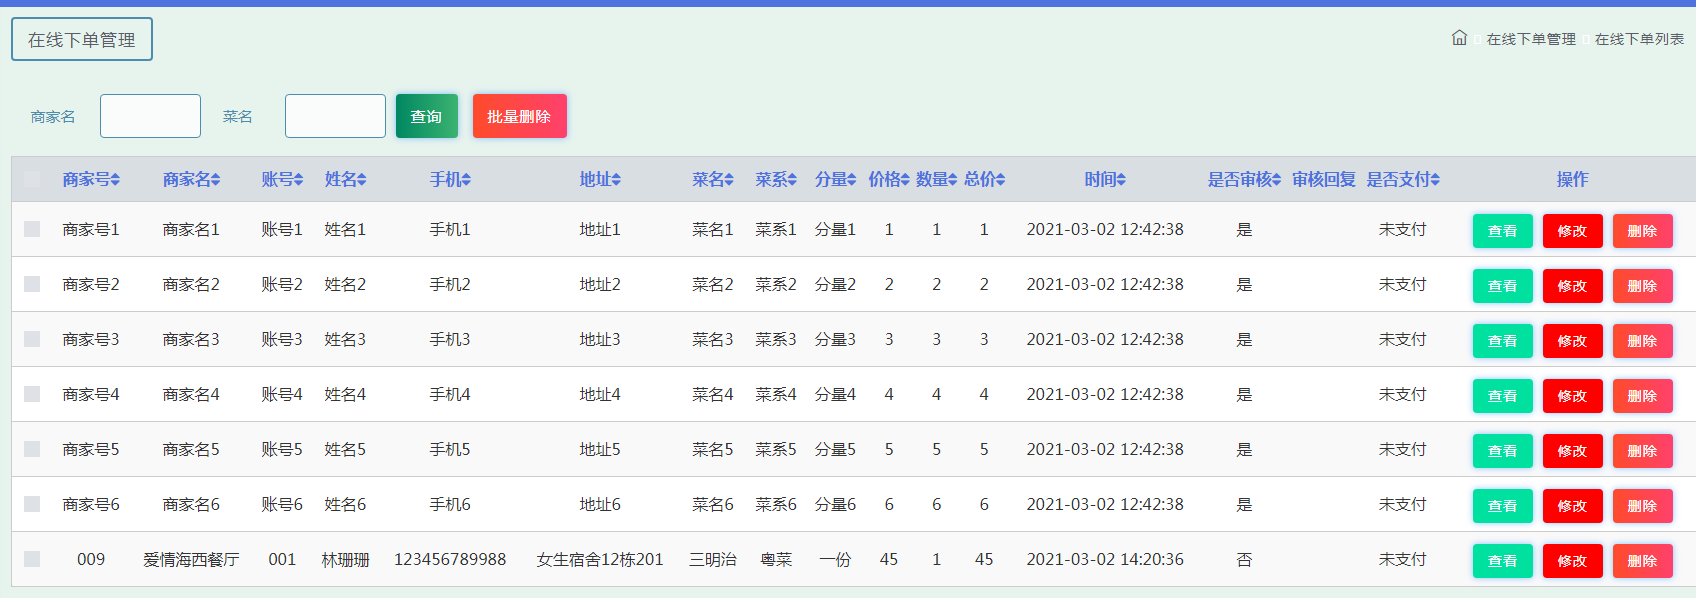Click 修改 for 商家号1 row
This screenshot has height=598, width=1696.
click(x=1573, y=231)
